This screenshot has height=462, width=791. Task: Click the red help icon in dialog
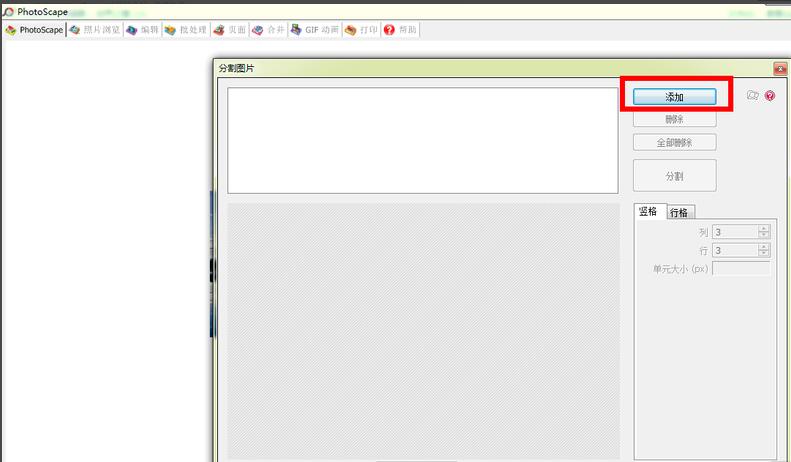(770, 96)
